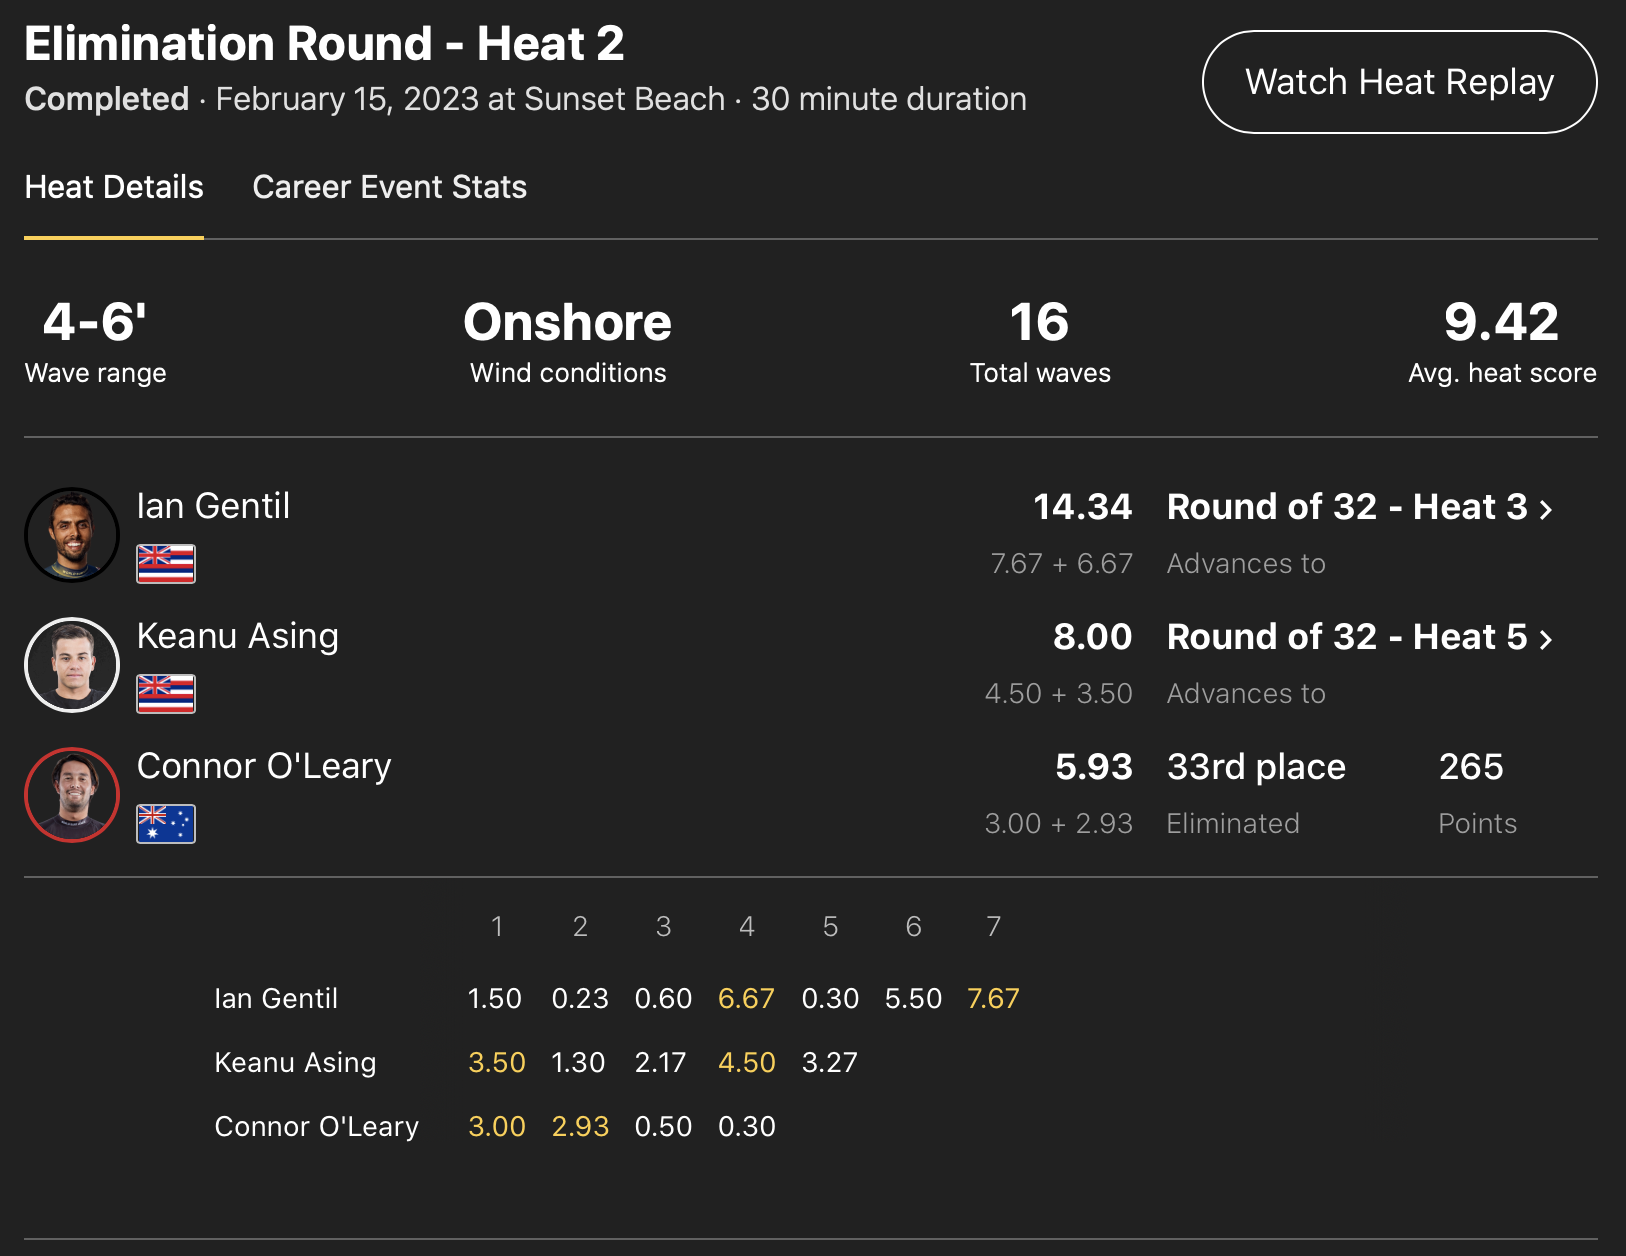This screenshot has height=1256, width=1626.
Task: Select Connor O'Leary's 3.00 wave score
Action: [x=497, y=1126]
